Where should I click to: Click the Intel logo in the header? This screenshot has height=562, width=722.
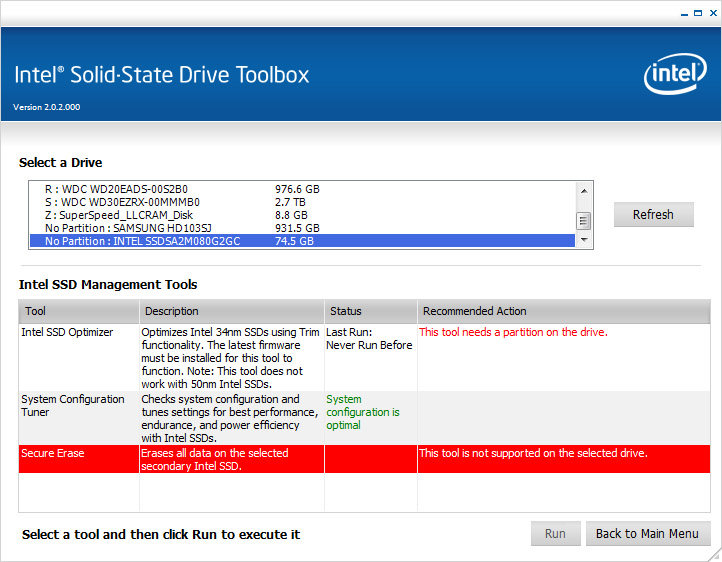point(675,74)
